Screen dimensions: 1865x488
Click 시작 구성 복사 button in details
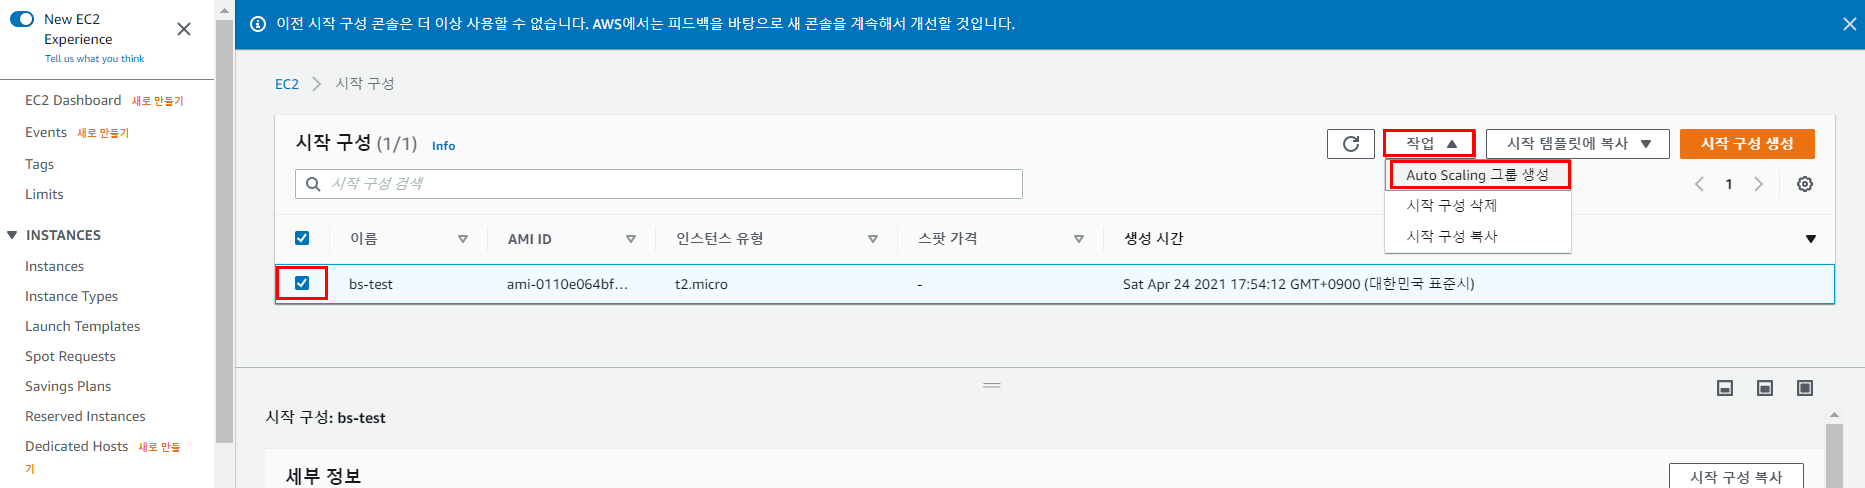1736,476
